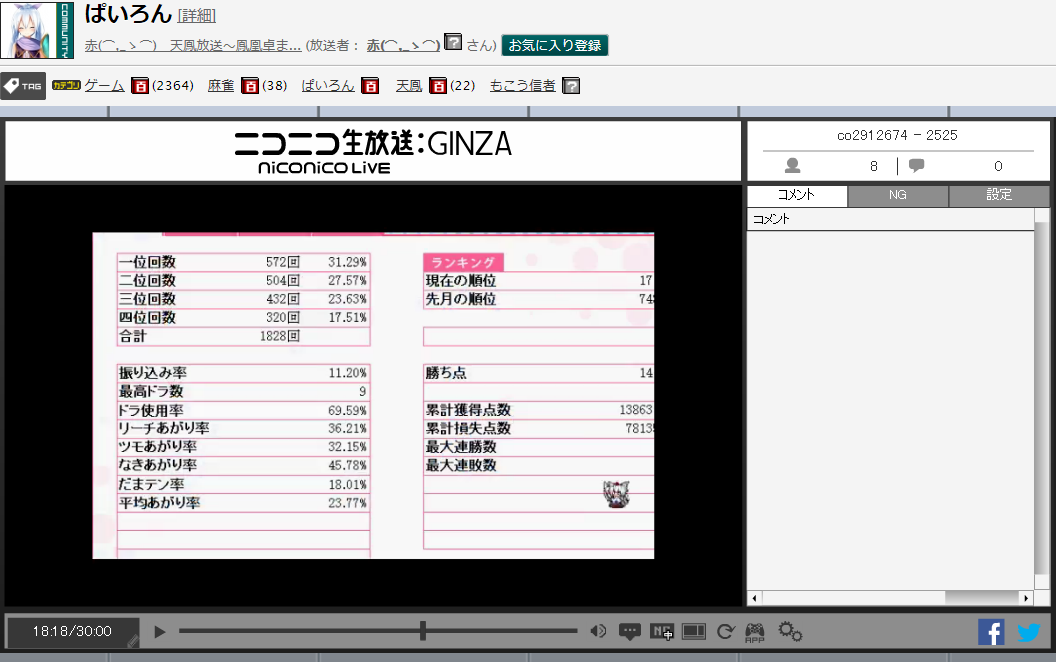Share on Twitter icon

tap(1028, 632)
